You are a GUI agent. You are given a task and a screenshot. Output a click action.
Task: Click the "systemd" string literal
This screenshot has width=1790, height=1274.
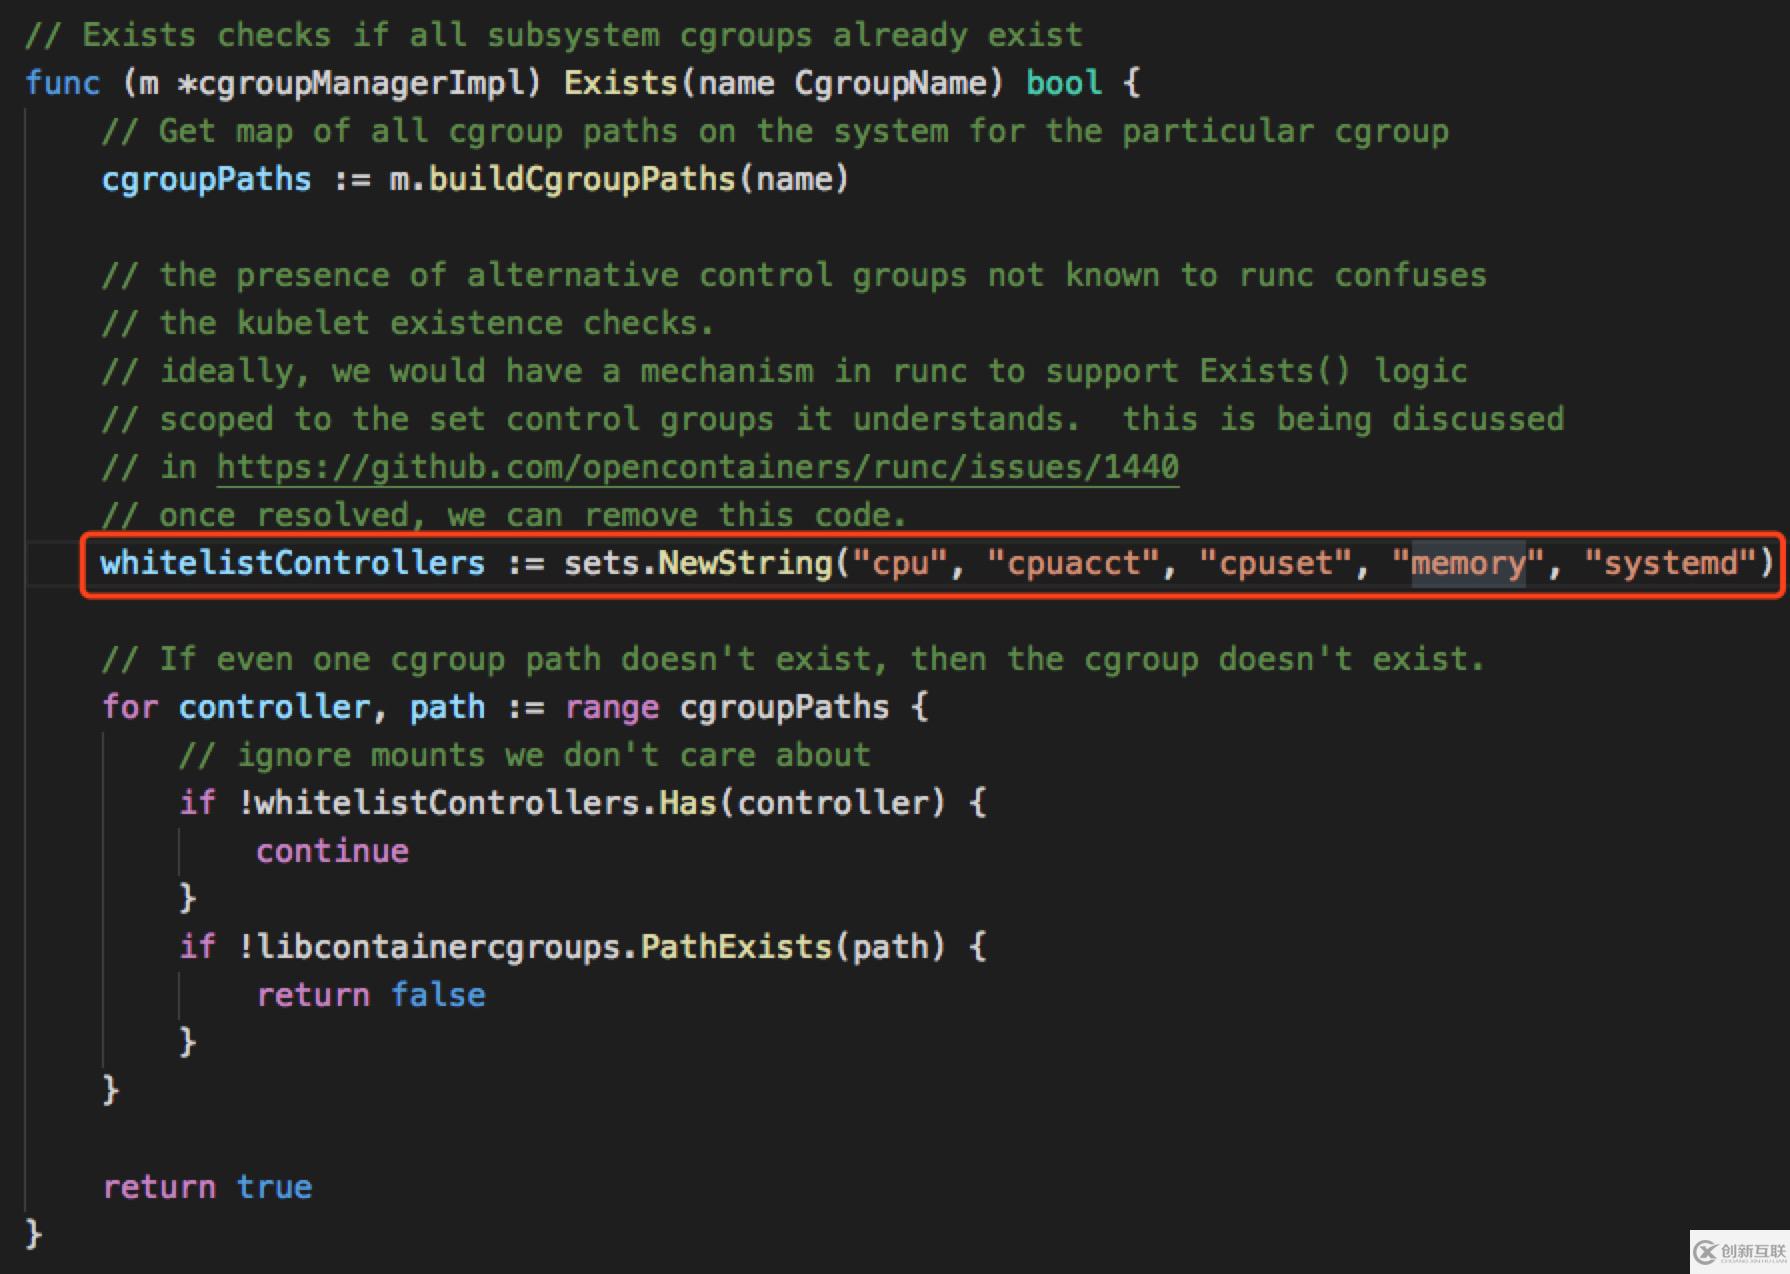1670,563
